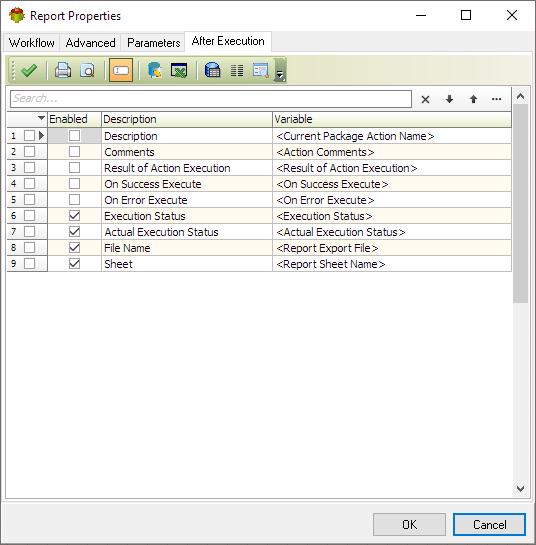The image size is (536, 545).
Task: Close the Report Properties window
Action: [512, 15]
